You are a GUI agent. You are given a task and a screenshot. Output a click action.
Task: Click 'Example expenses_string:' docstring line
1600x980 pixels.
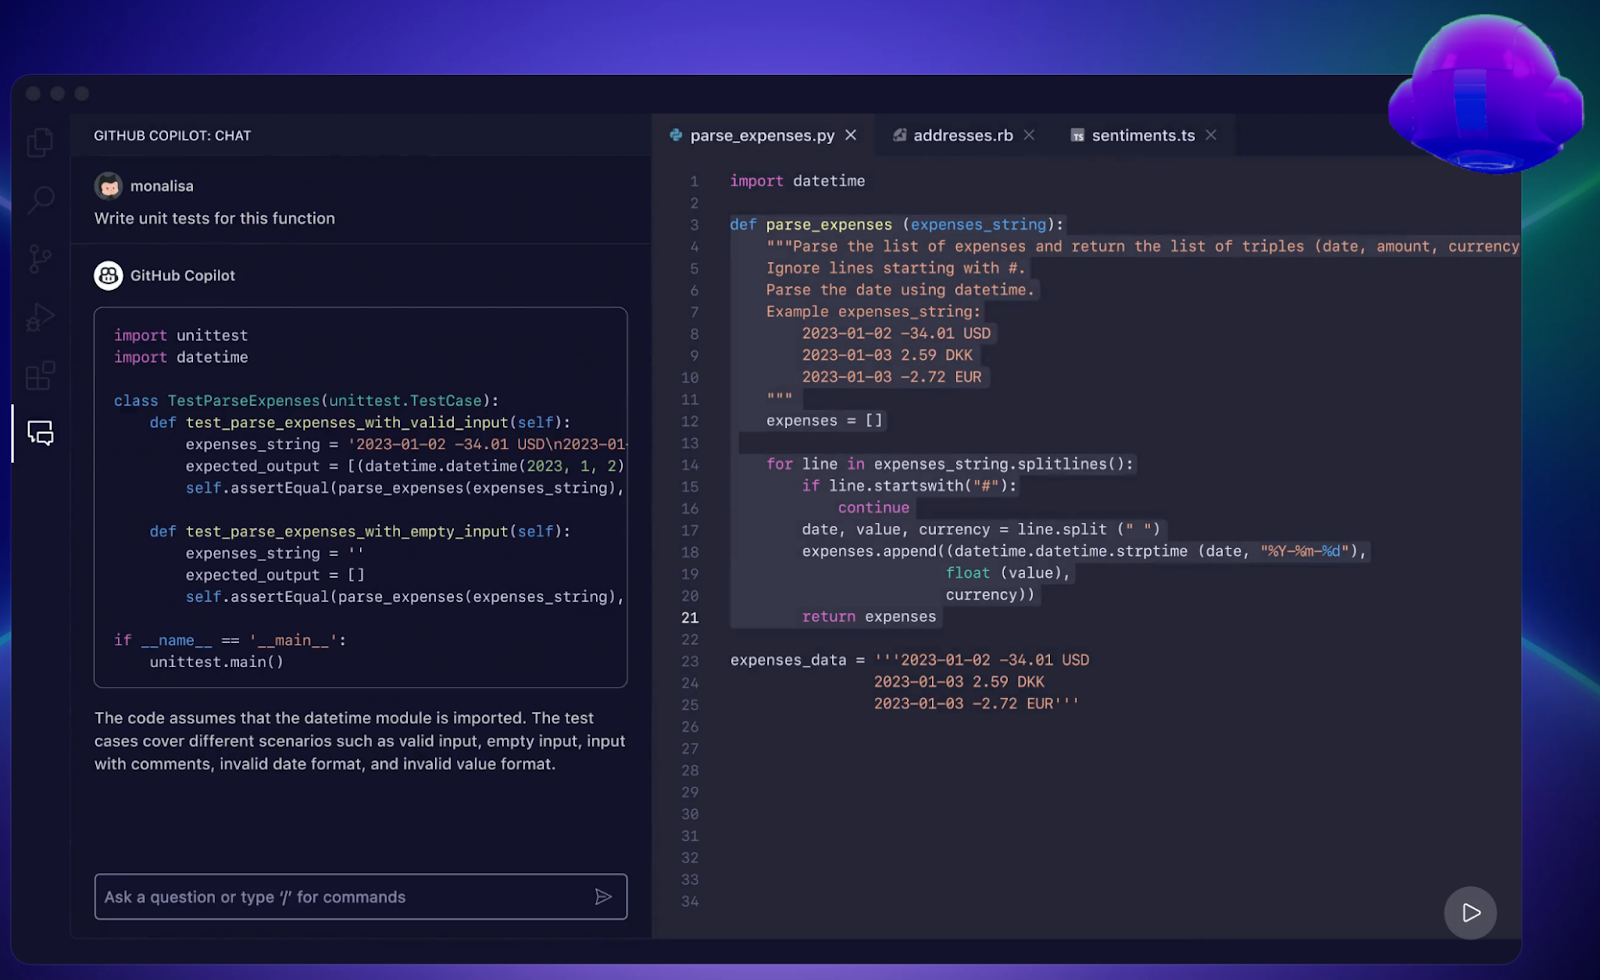coord(874,311)
